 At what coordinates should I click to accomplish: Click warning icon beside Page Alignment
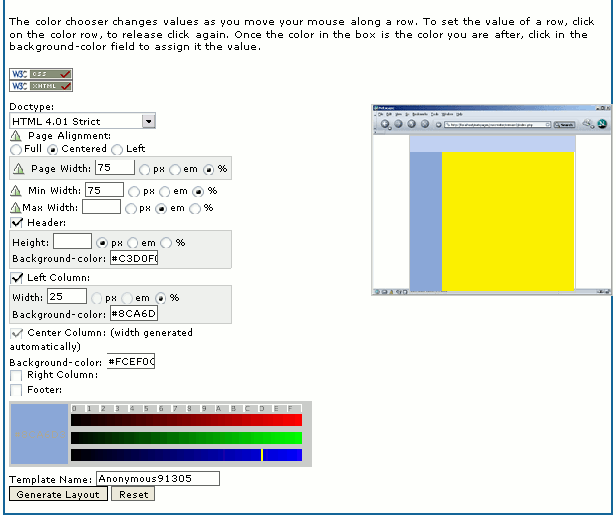tap(16, 136)
